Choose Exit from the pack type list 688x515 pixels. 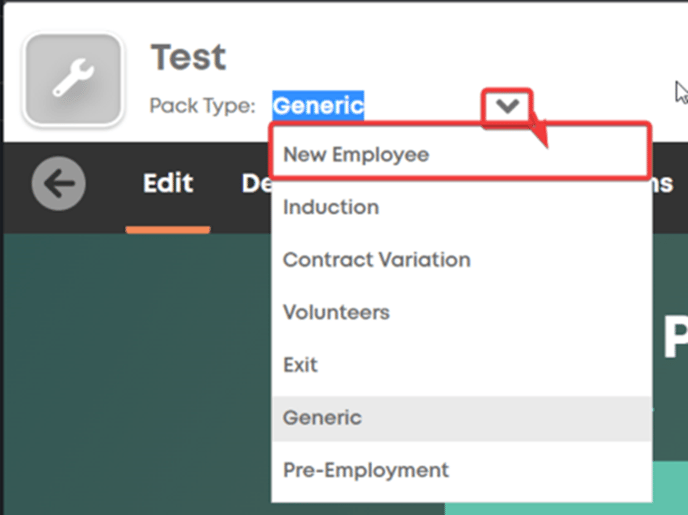pos(462,365)
